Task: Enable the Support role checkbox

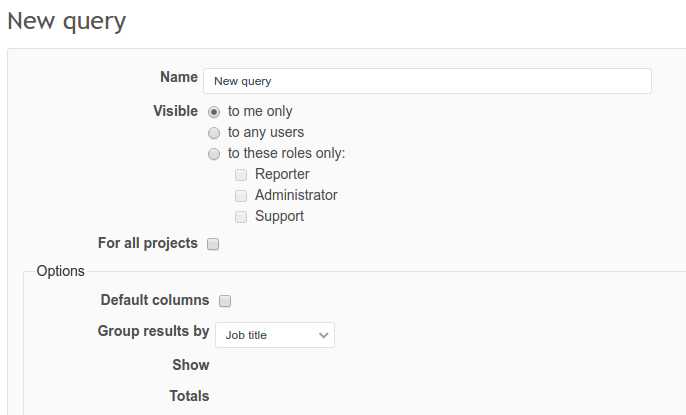Action: tap(241, 217)
